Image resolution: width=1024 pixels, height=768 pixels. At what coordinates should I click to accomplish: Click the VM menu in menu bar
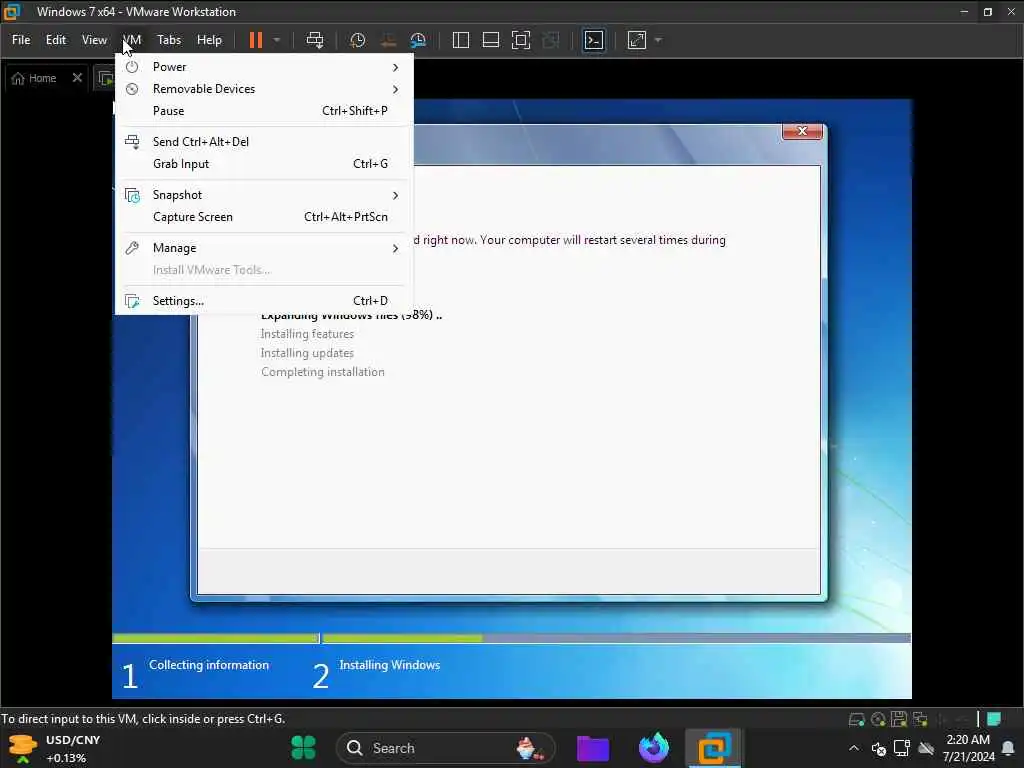tap(132, 40)
